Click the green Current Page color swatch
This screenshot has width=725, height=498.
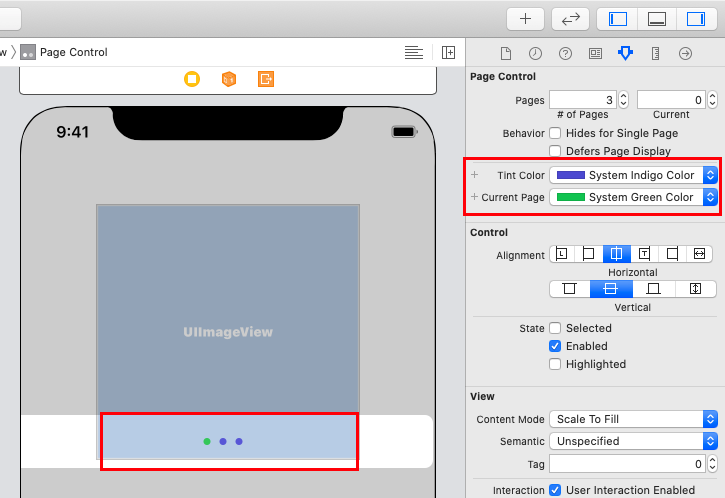tap(571, 197)
